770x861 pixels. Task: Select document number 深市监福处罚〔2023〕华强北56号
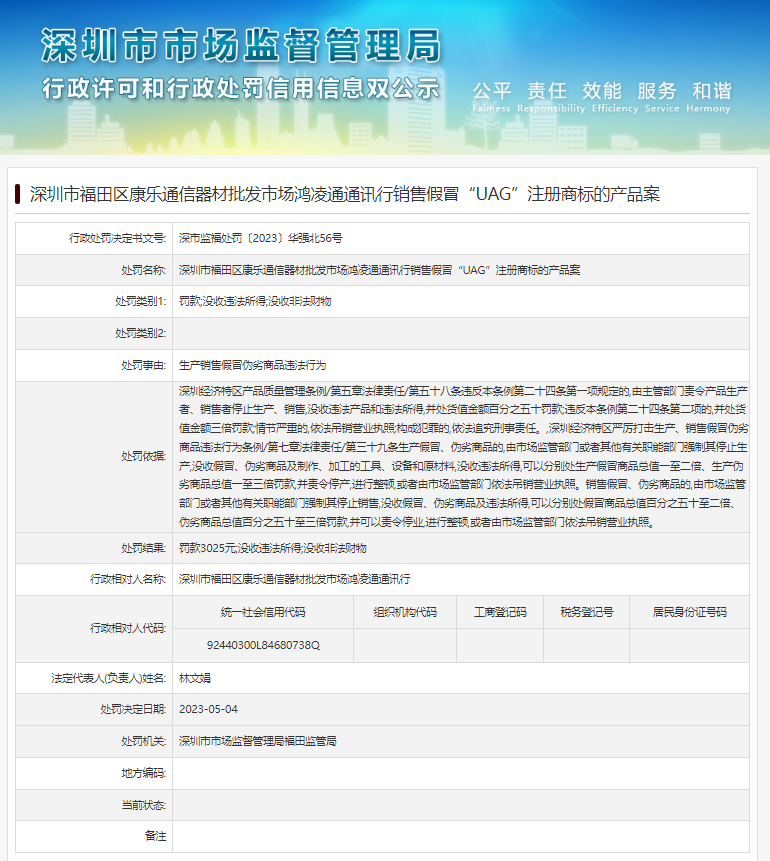[260, 238]
